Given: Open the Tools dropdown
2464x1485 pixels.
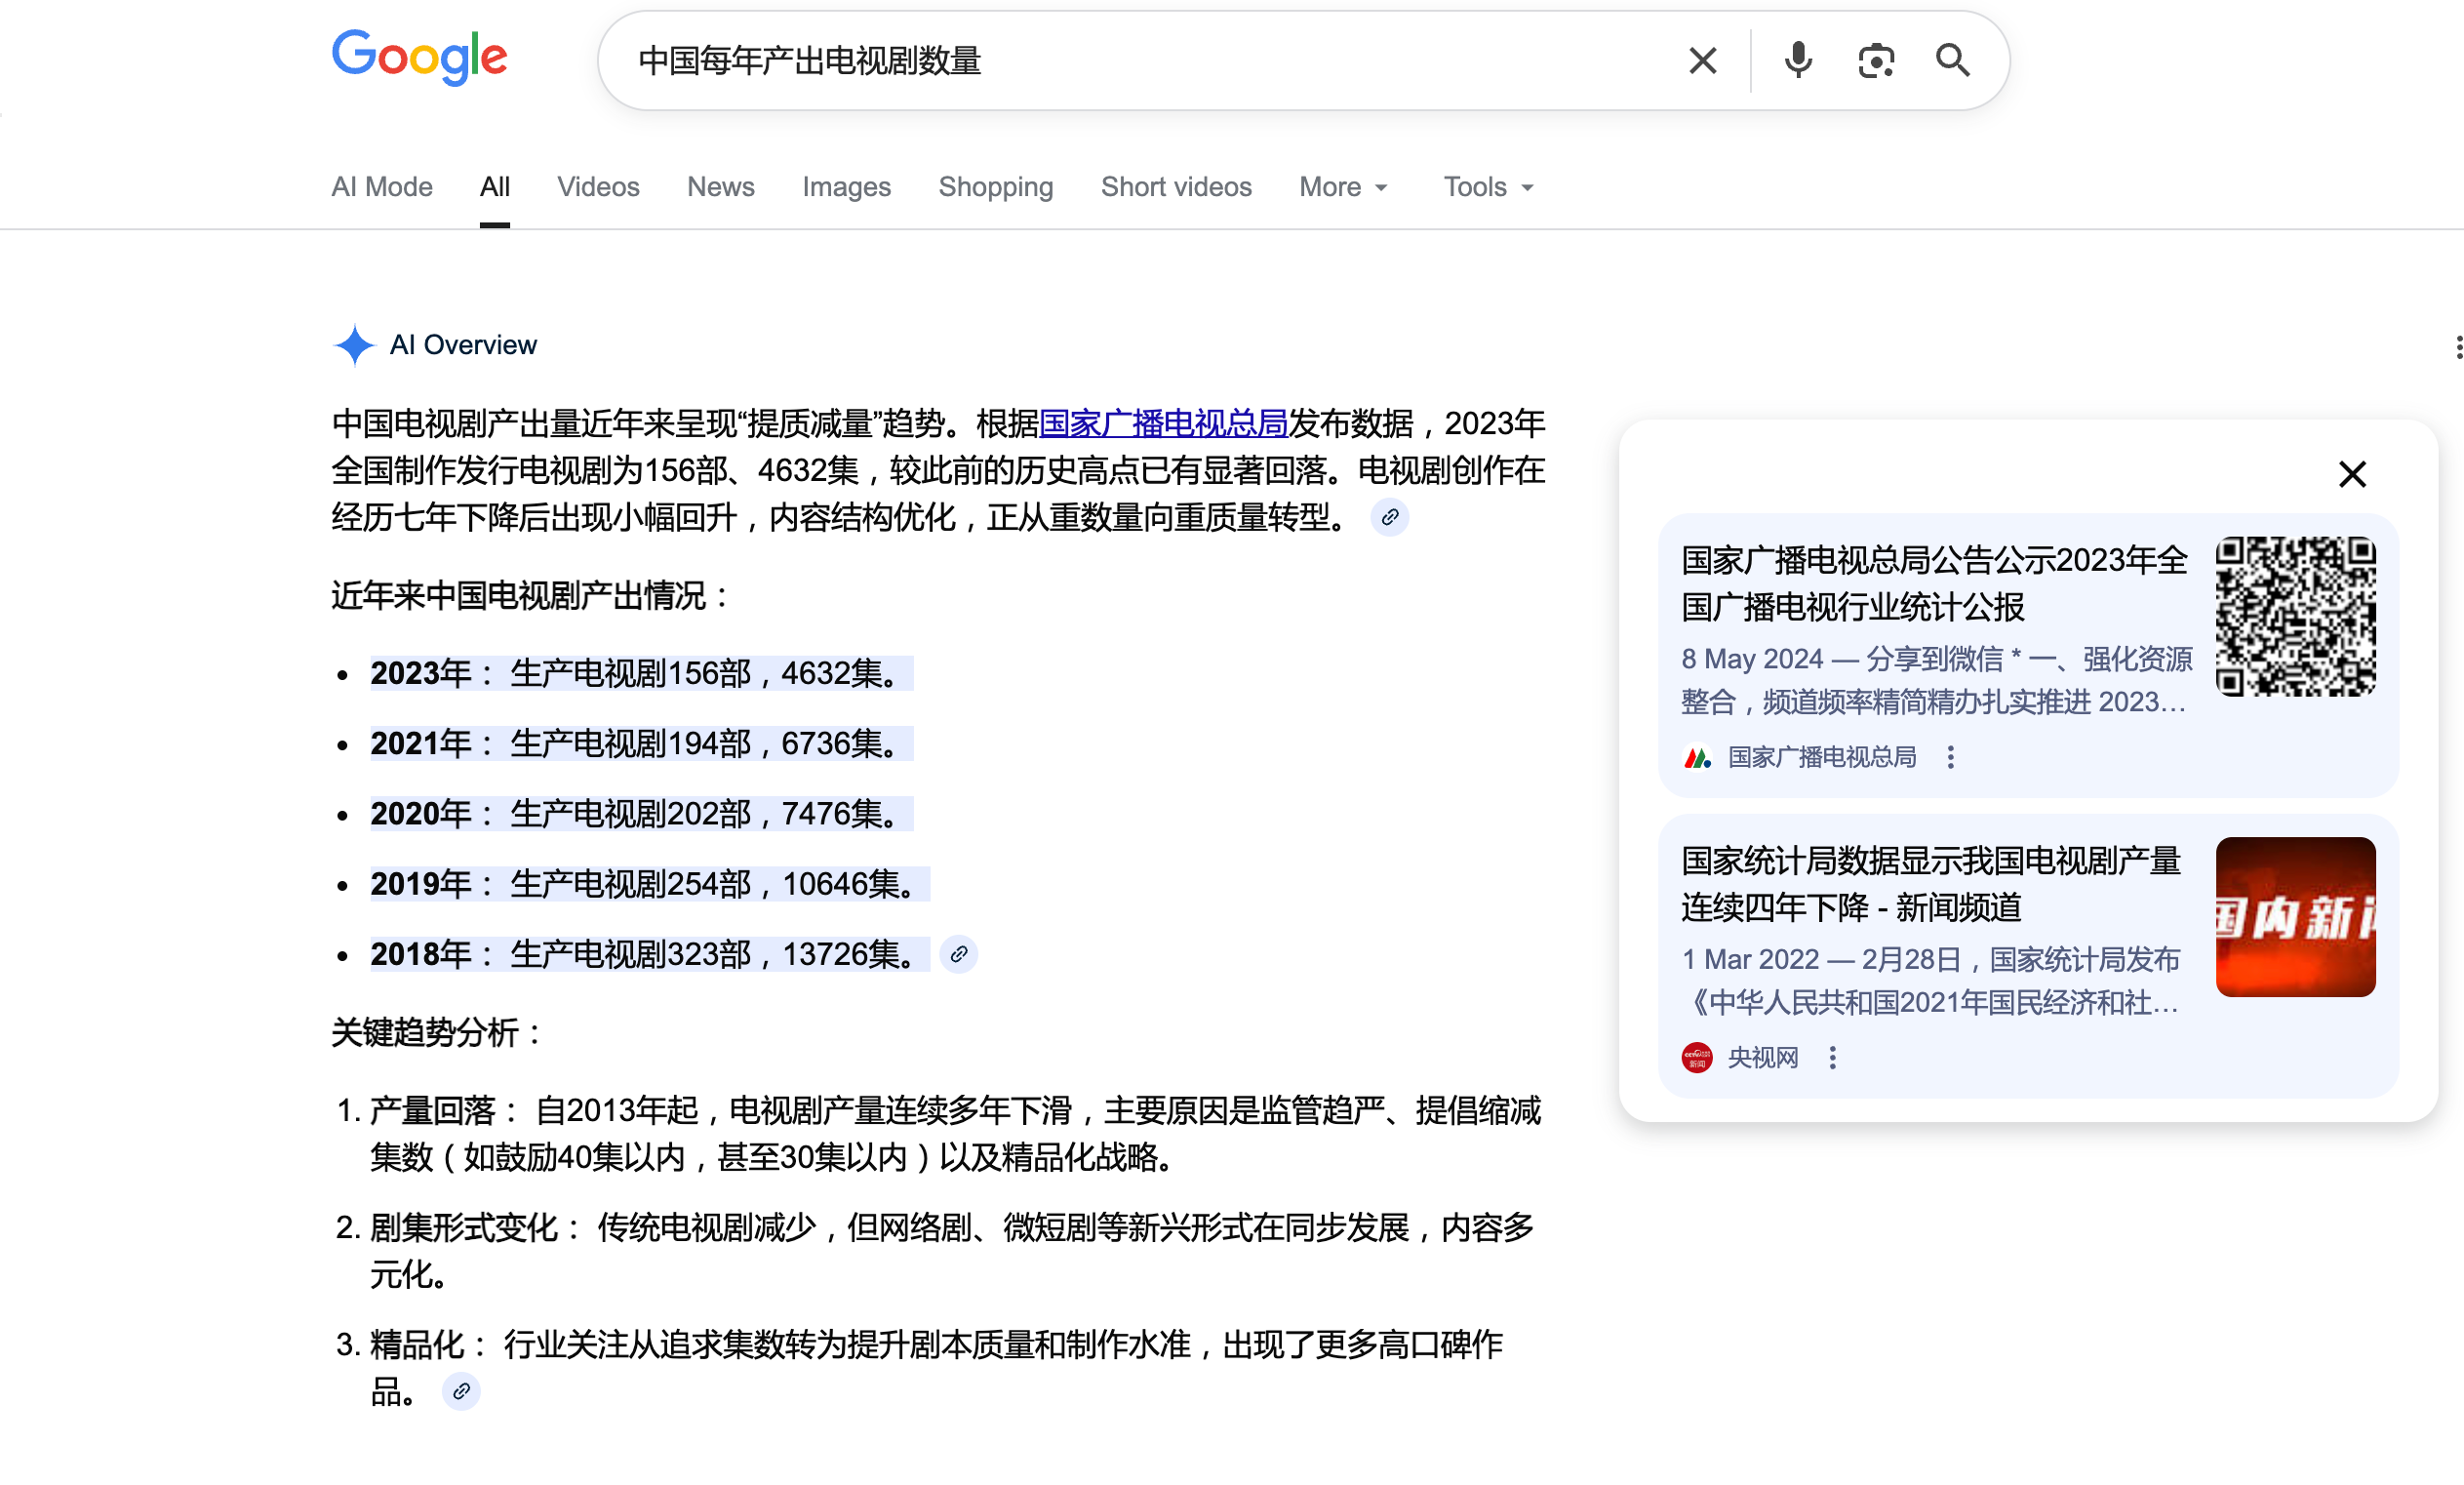Looking at the screenshot, I should [1487, 187].
